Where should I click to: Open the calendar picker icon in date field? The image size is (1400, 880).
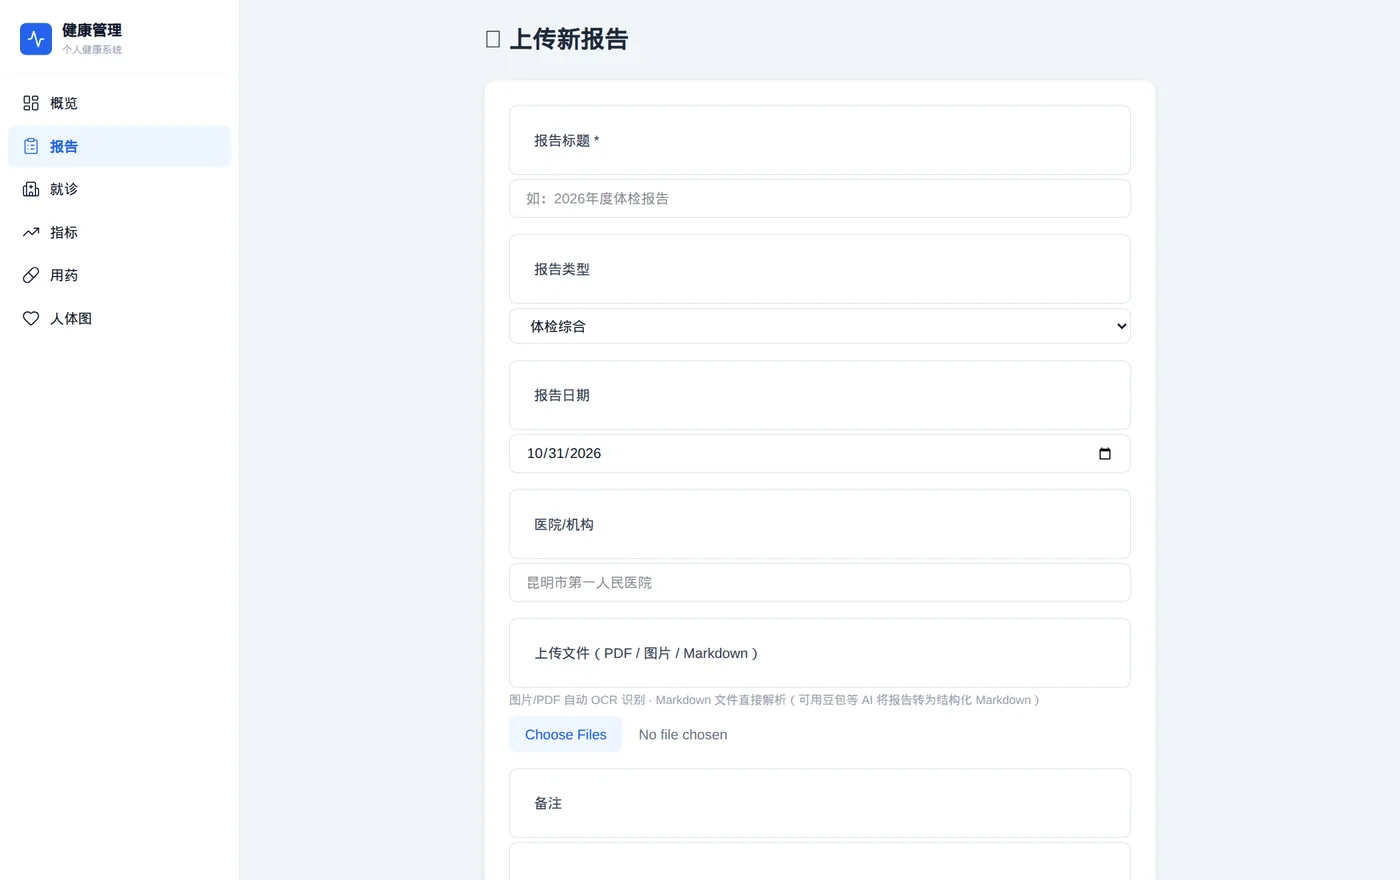click(x=1105, y=453)
